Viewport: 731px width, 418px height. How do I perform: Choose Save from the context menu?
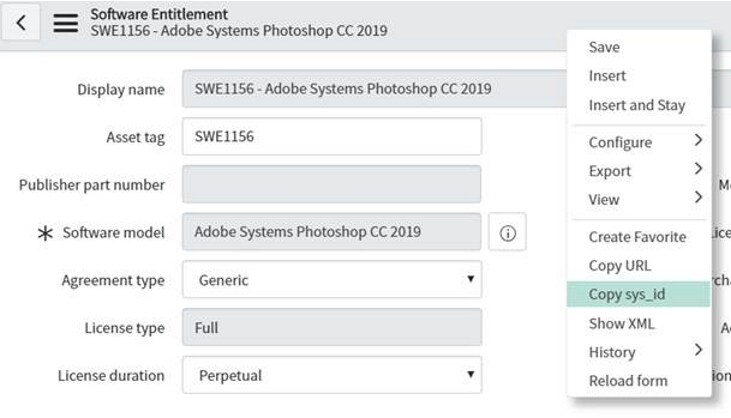[604, 47]
